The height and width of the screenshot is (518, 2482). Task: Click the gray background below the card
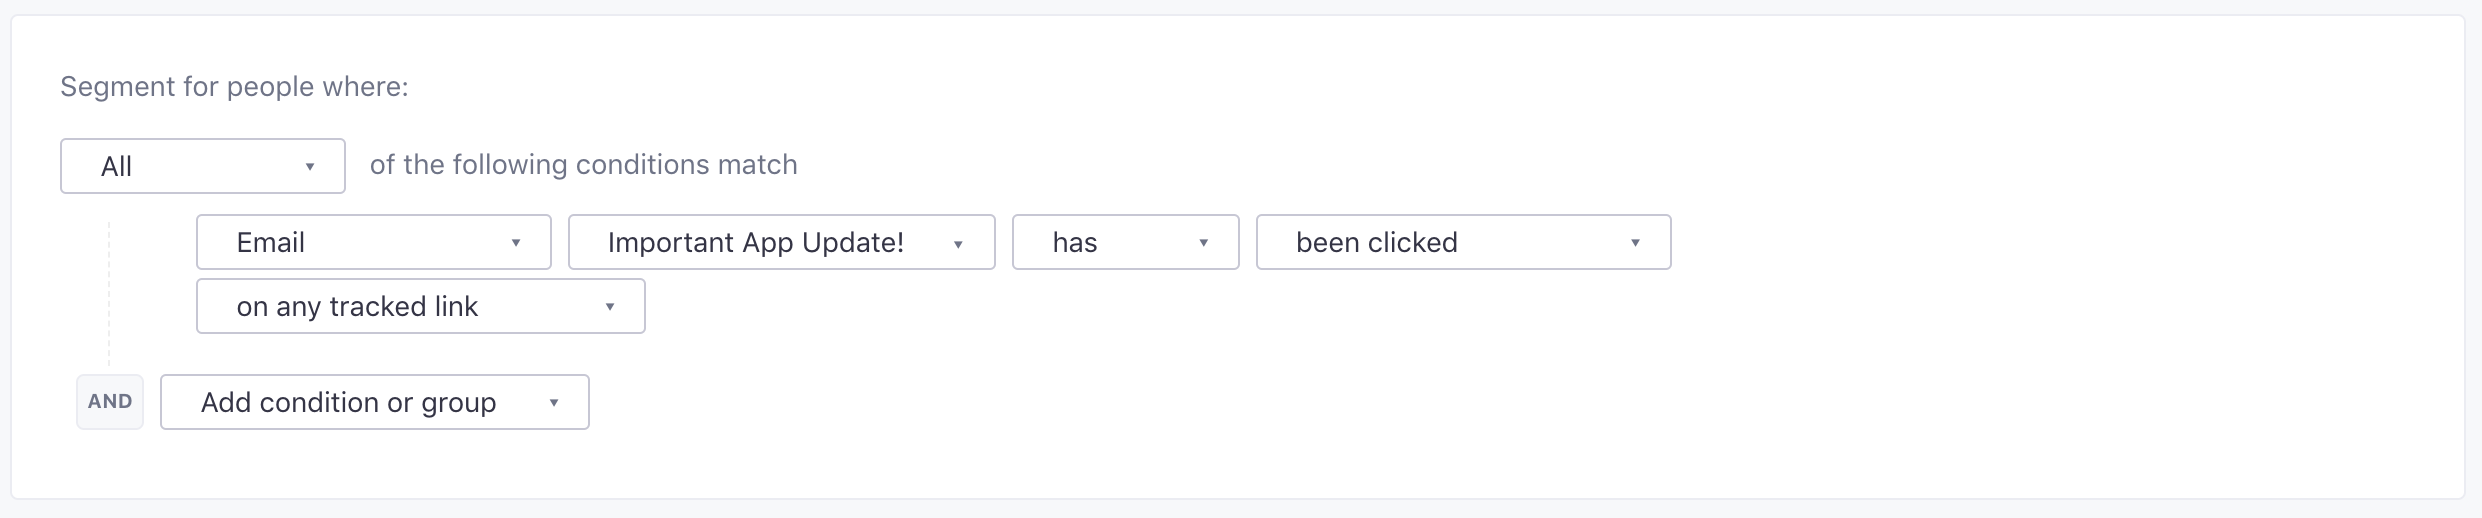coord(1240,510)
